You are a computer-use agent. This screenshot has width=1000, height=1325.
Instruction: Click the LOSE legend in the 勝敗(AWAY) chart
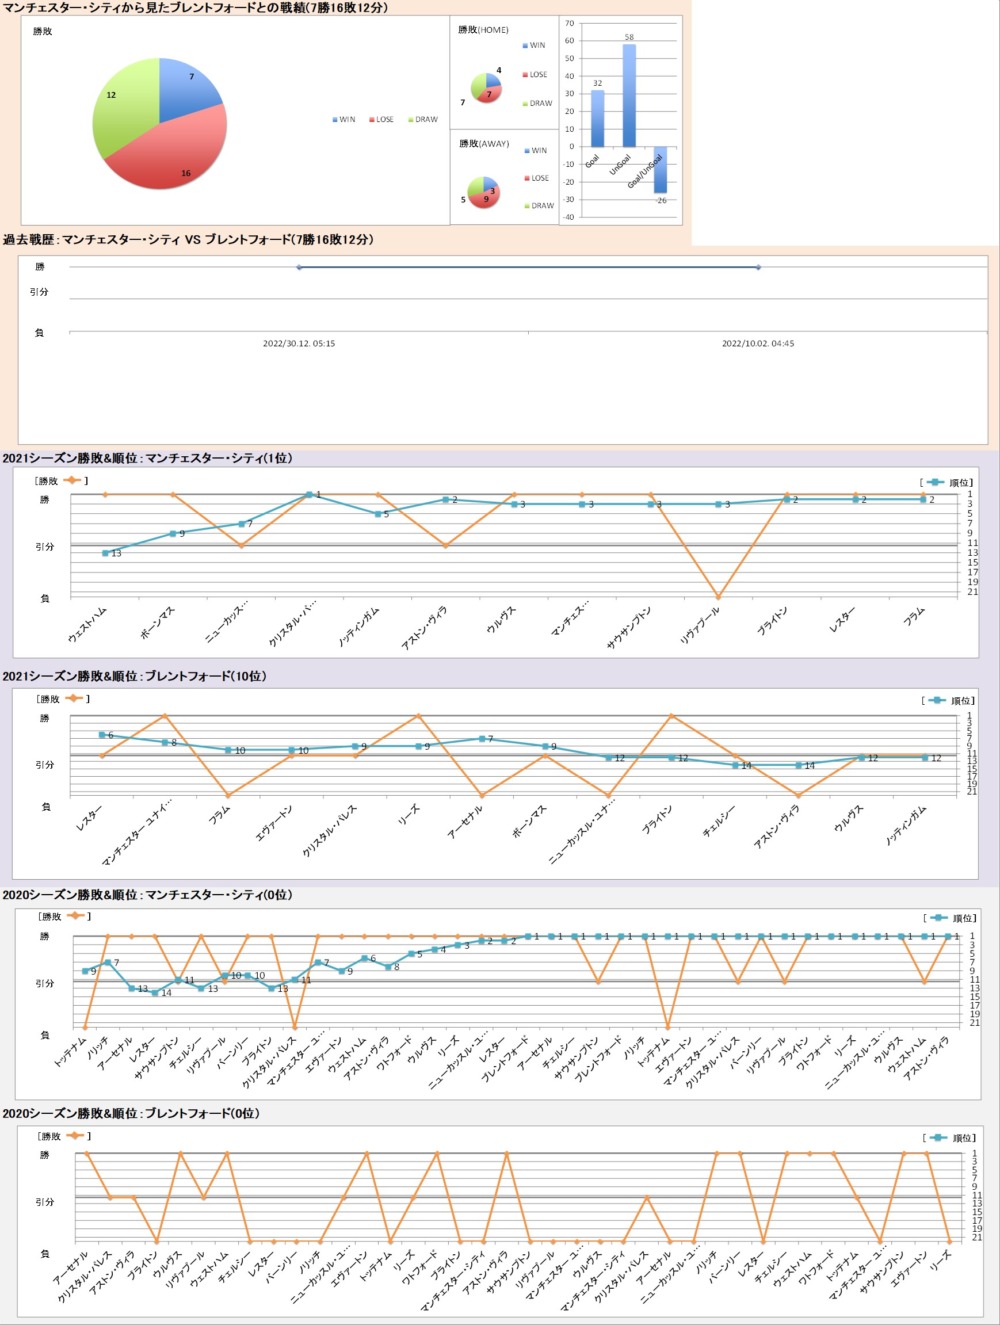tap(536, 179)
